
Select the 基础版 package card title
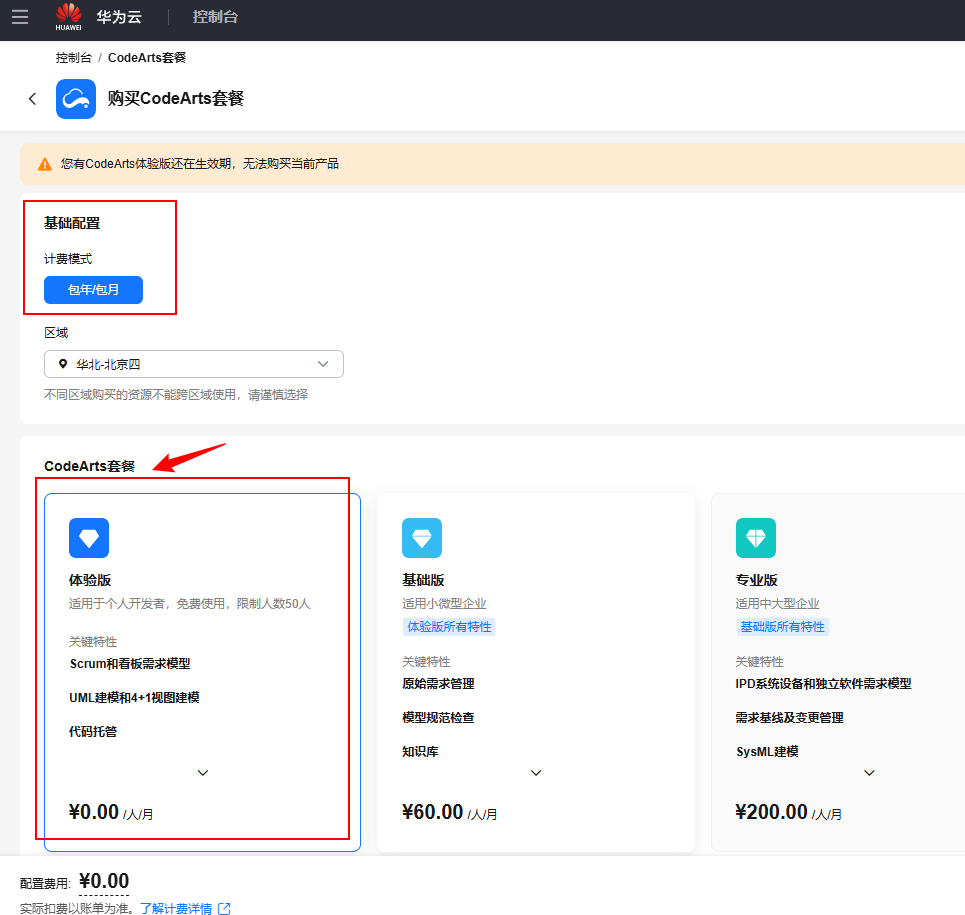click(423, 580)
